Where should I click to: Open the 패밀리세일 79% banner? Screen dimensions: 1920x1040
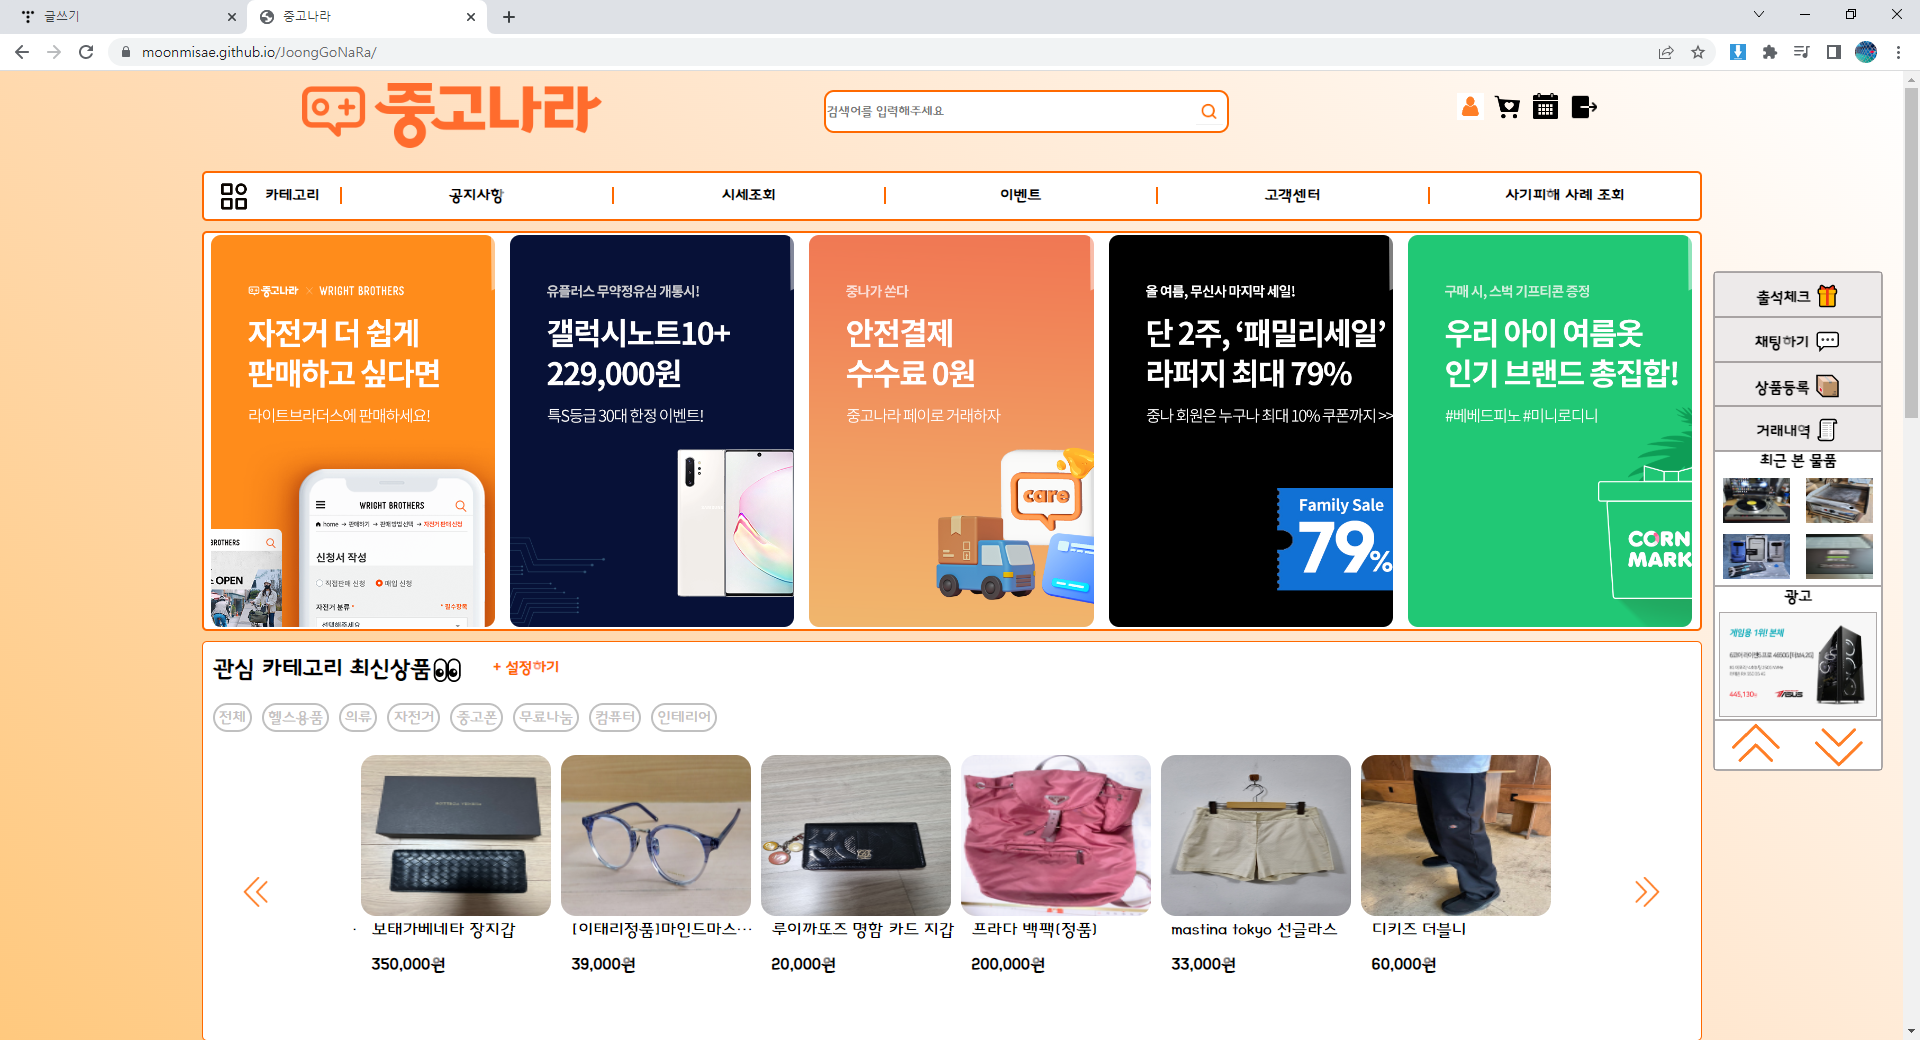[1251, 431]
